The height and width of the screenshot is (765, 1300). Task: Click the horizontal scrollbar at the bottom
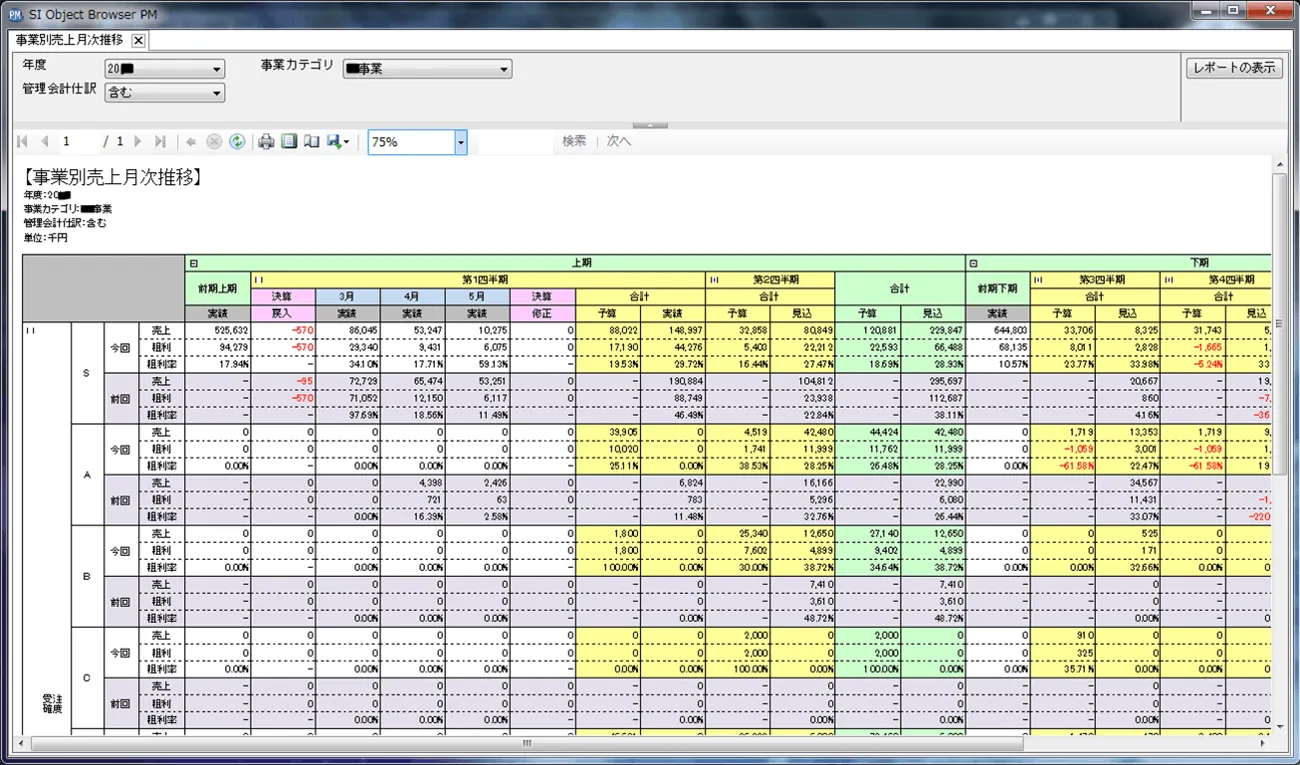coord(527,744)
